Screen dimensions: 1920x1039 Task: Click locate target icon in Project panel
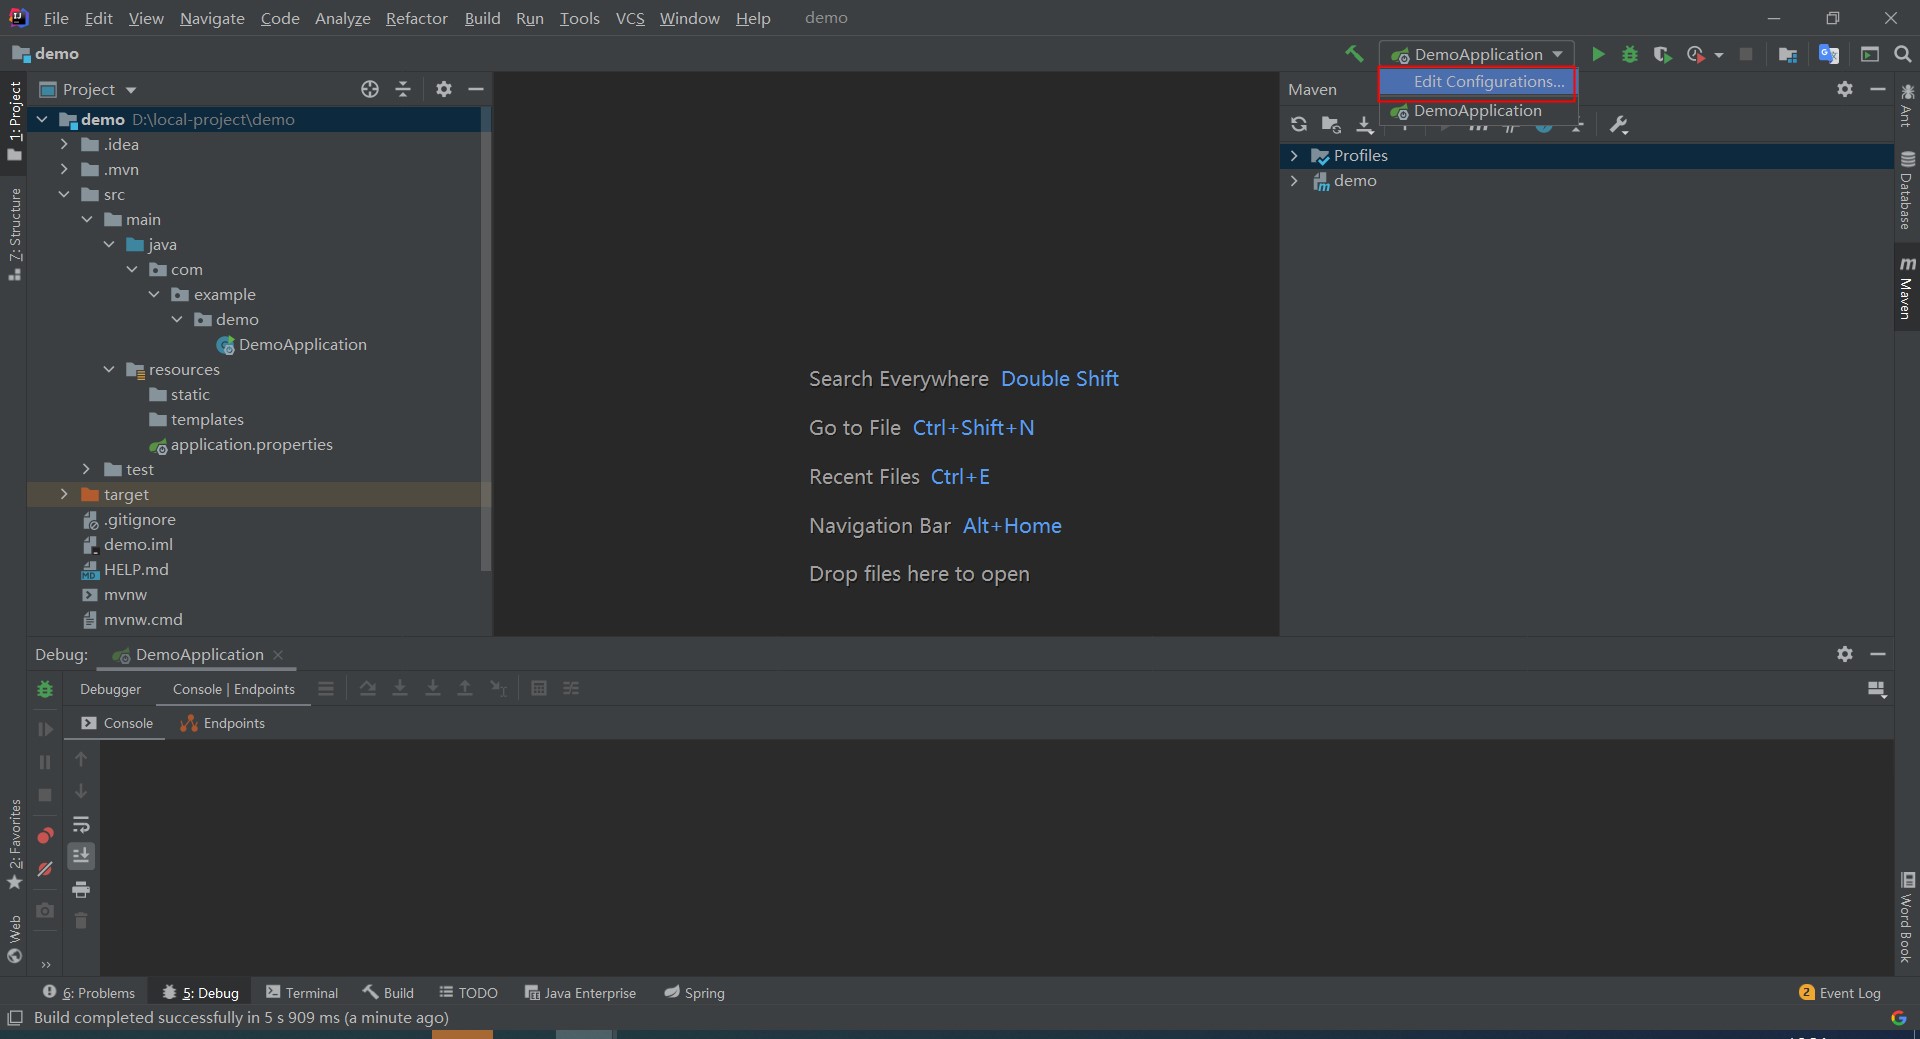[370, 89]
